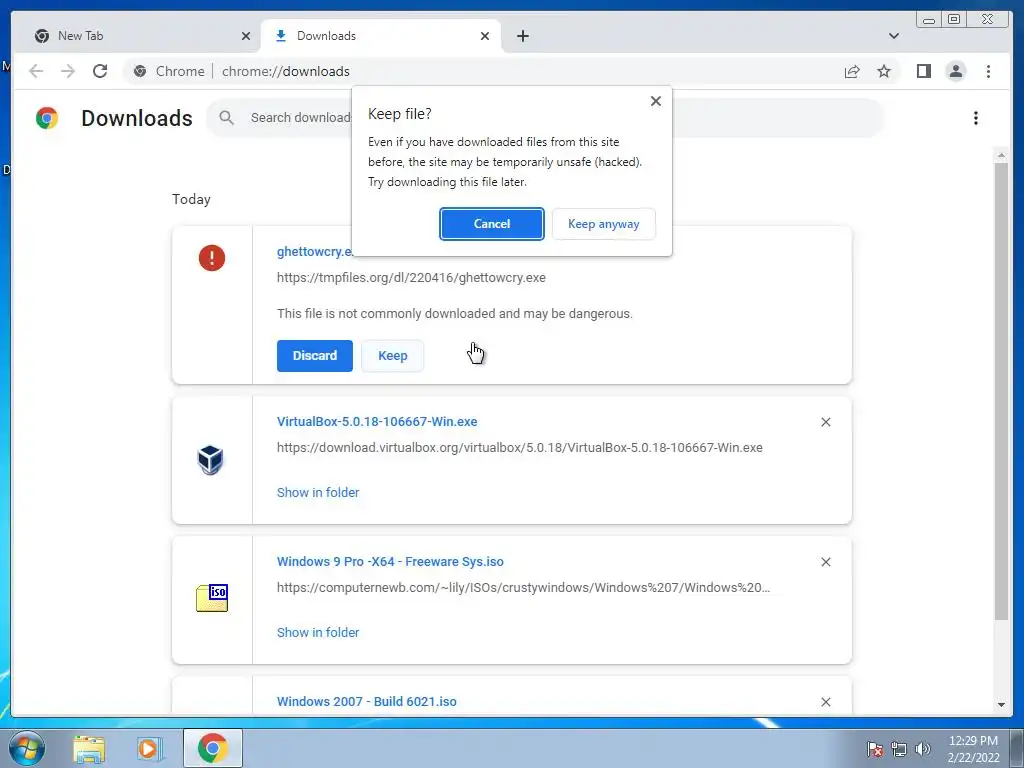Open the profile avatar menu

click(x=955, y=71)
